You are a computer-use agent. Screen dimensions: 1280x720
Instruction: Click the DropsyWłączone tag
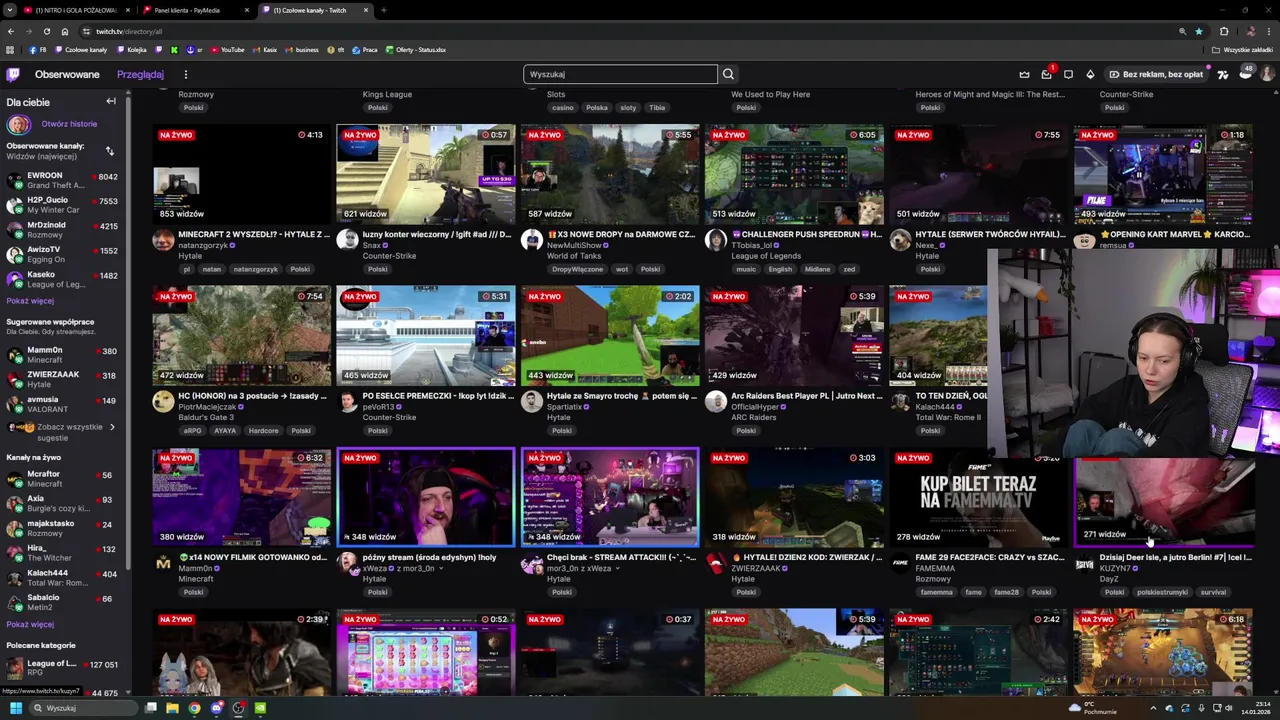[578, 269]
